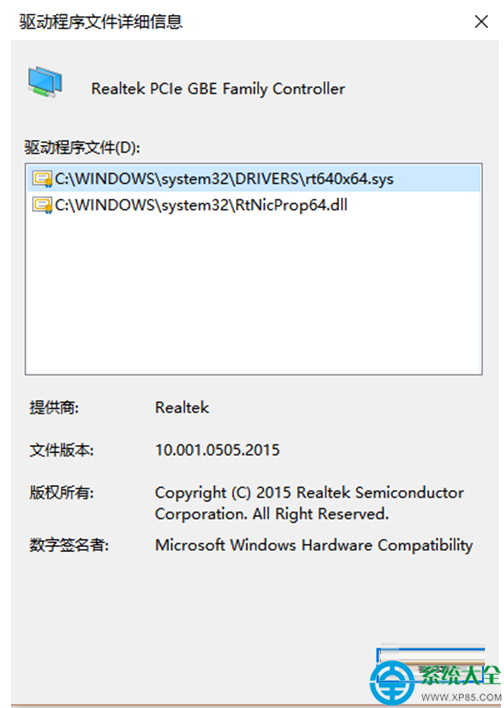Select the RtNicProp64.dll driver file entry

(253, 205)
